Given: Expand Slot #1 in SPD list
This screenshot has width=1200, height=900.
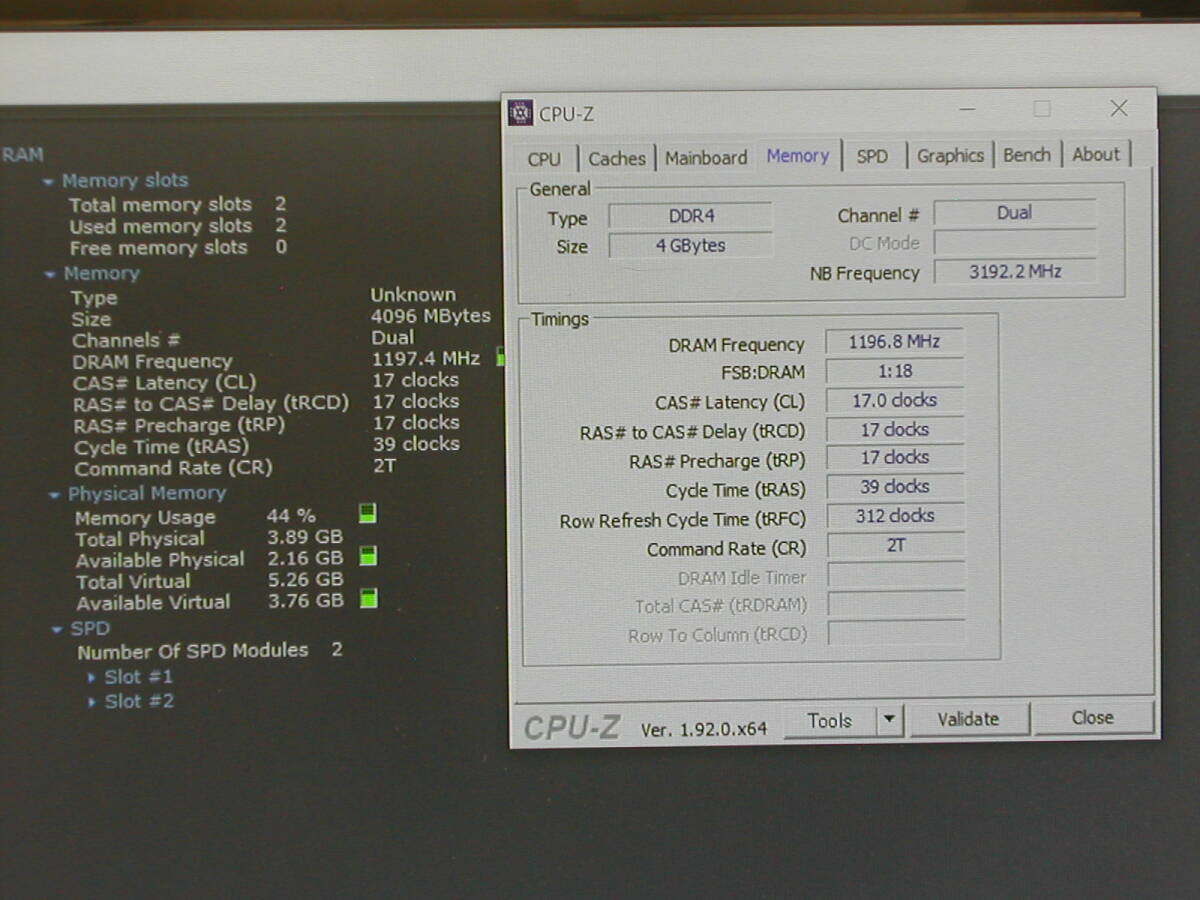Looking at the screenshot, I should [92, 678].
